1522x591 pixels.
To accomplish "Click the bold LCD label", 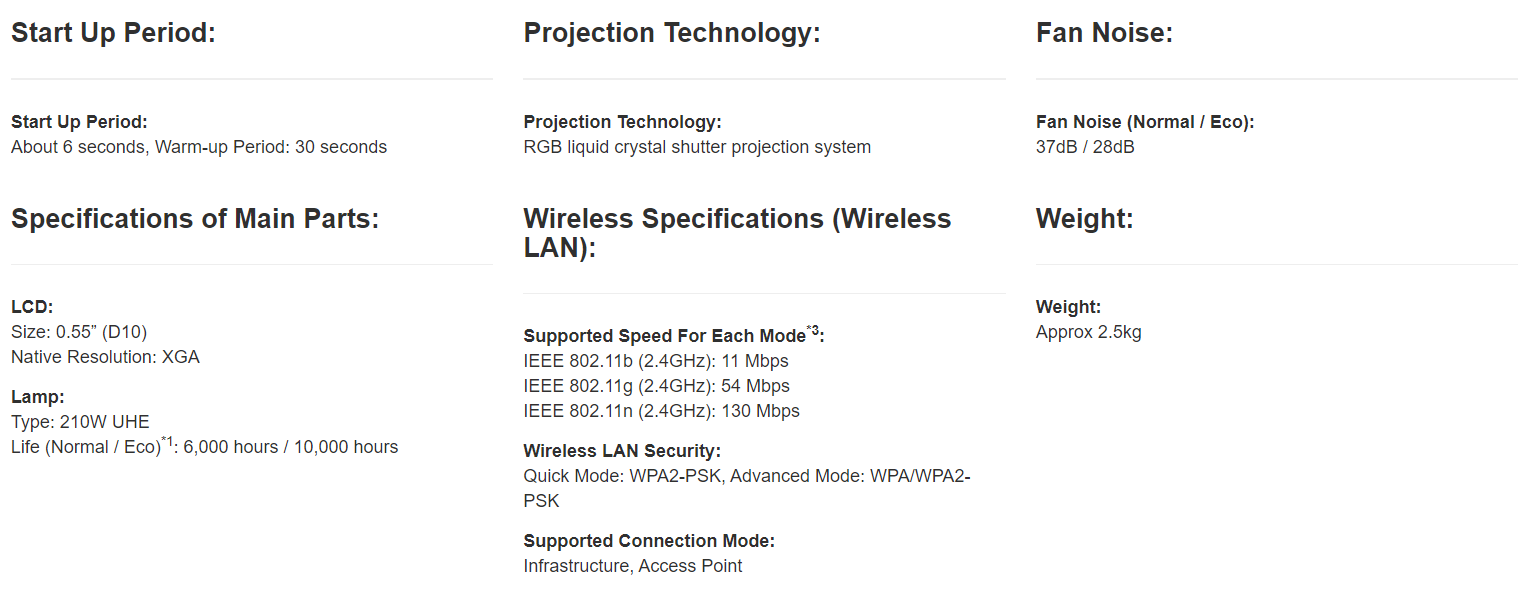I will 32,307.
